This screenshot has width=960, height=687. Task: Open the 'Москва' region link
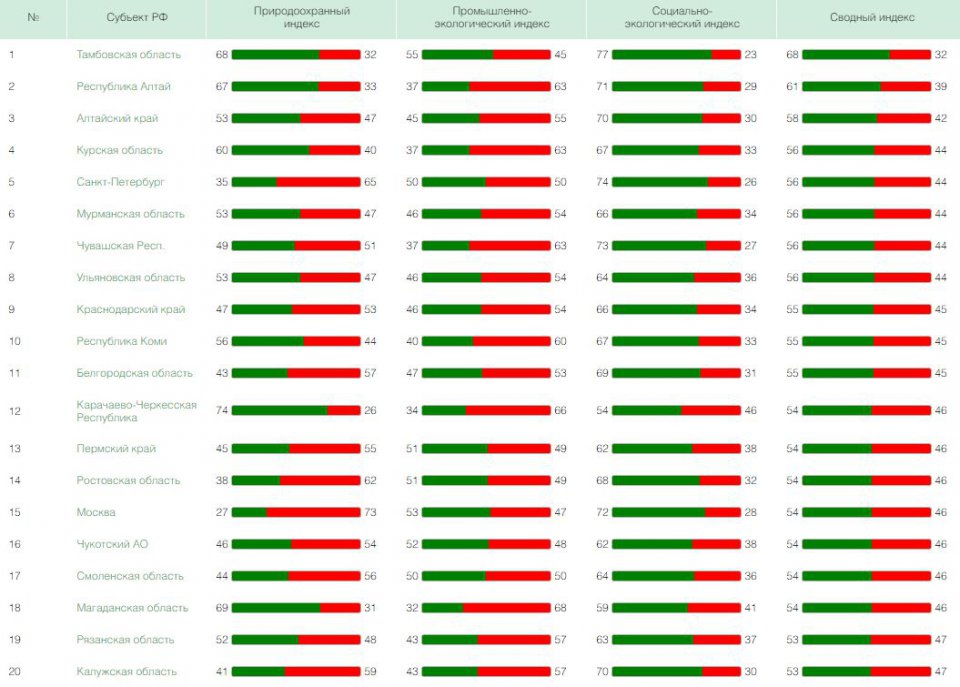pyautogui.click(x=96, y=513)
